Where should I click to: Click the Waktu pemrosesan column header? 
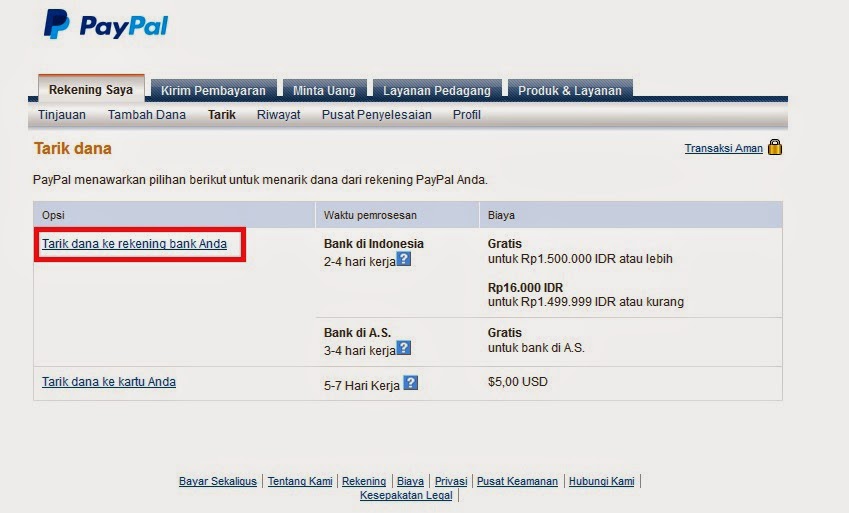(x=370, y=215)
